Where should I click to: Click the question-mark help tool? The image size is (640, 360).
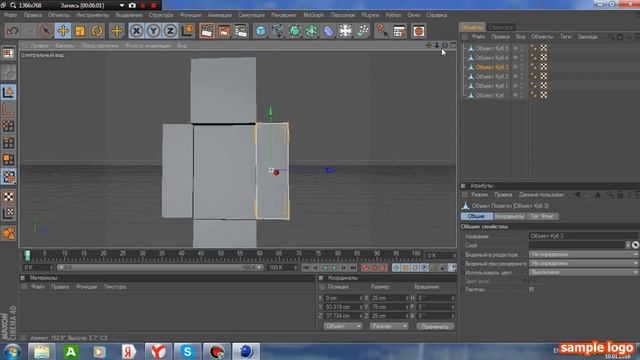[x=382, y=31]
